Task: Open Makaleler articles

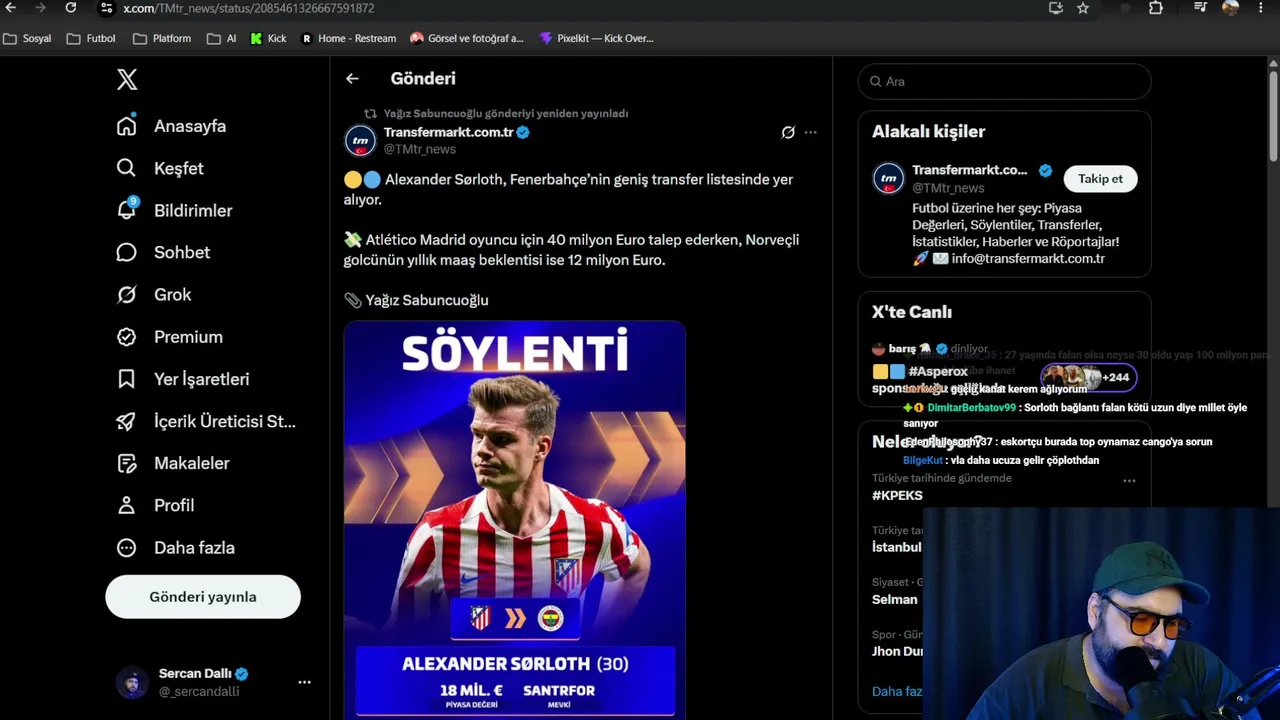Action: pyautogui.click(x=172, y=463)
